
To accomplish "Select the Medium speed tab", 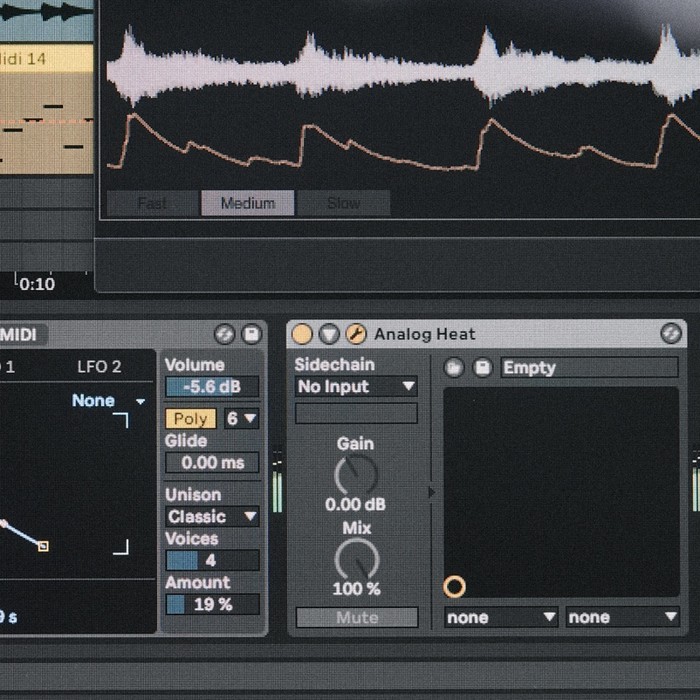I will pos(248,203).
